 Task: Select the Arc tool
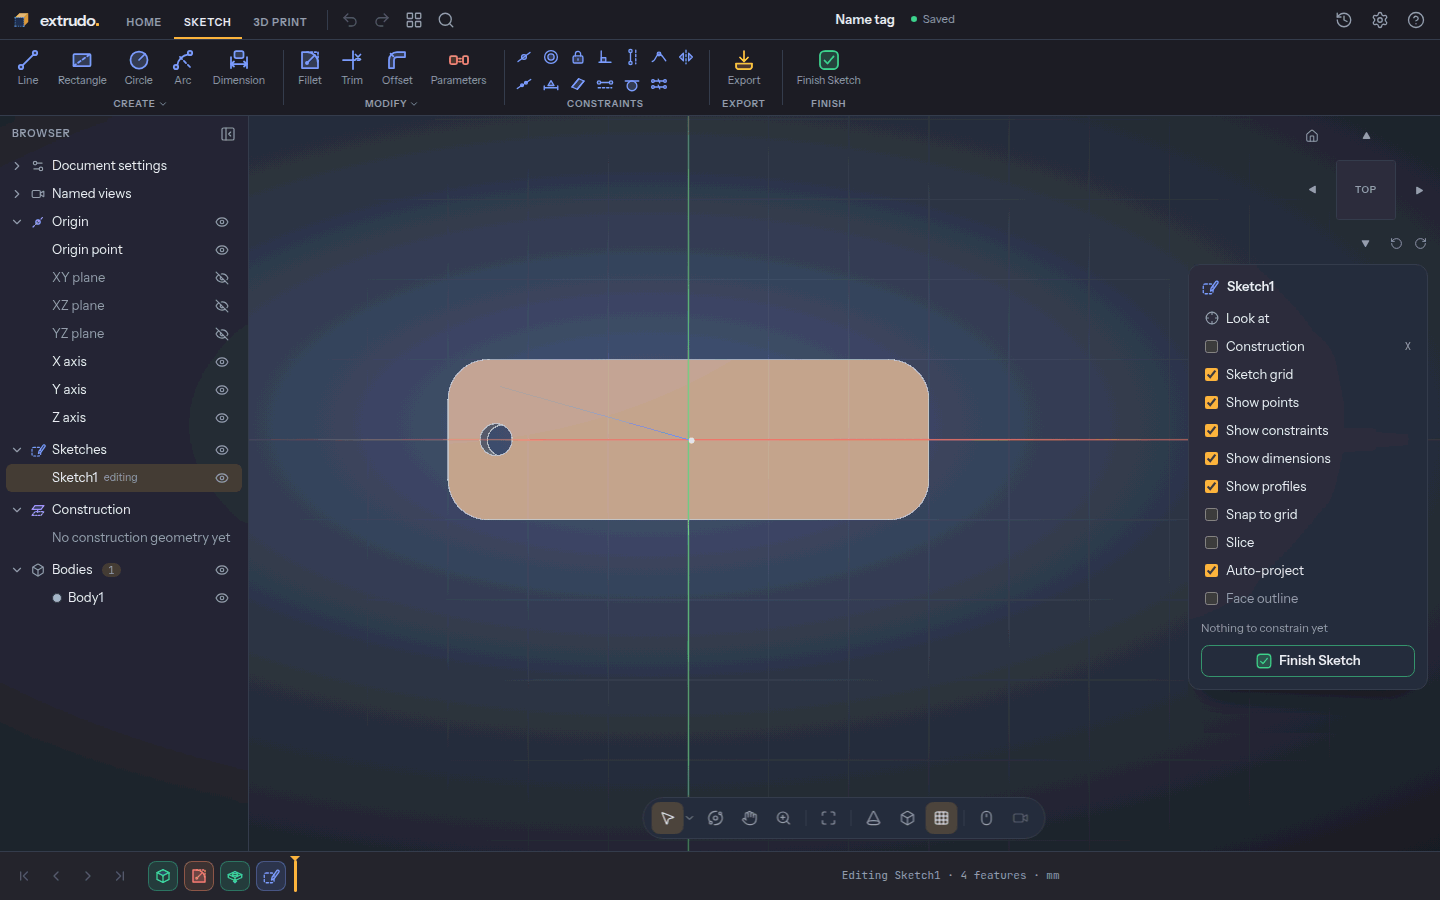pos(183,68)
